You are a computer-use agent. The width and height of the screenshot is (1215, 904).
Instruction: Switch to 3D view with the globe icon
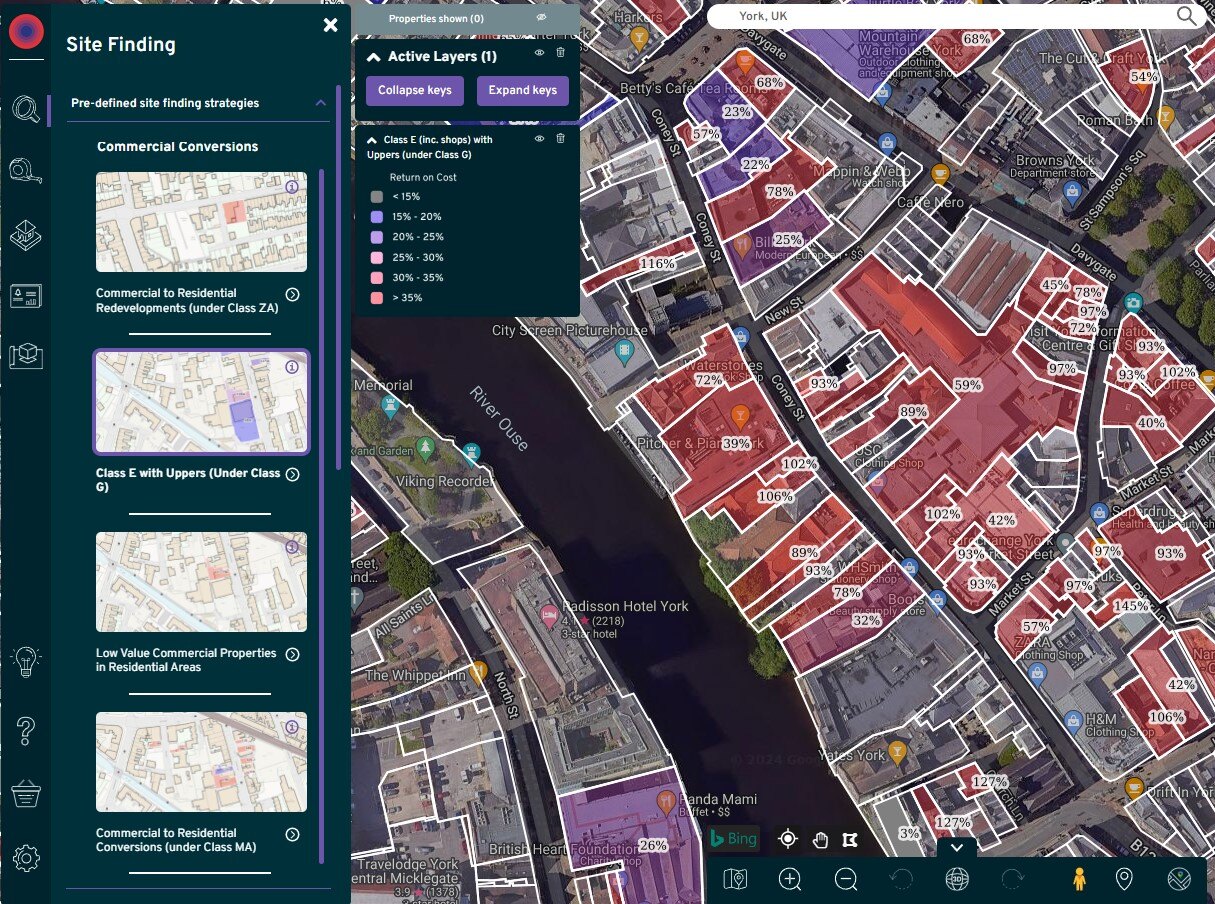958,879
